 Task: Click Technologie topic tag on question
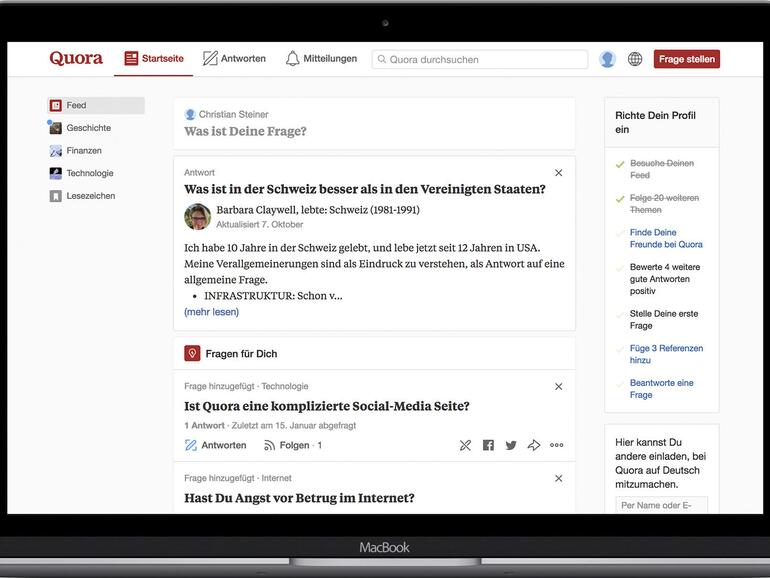pyautogui.click(x=285, y=386)
